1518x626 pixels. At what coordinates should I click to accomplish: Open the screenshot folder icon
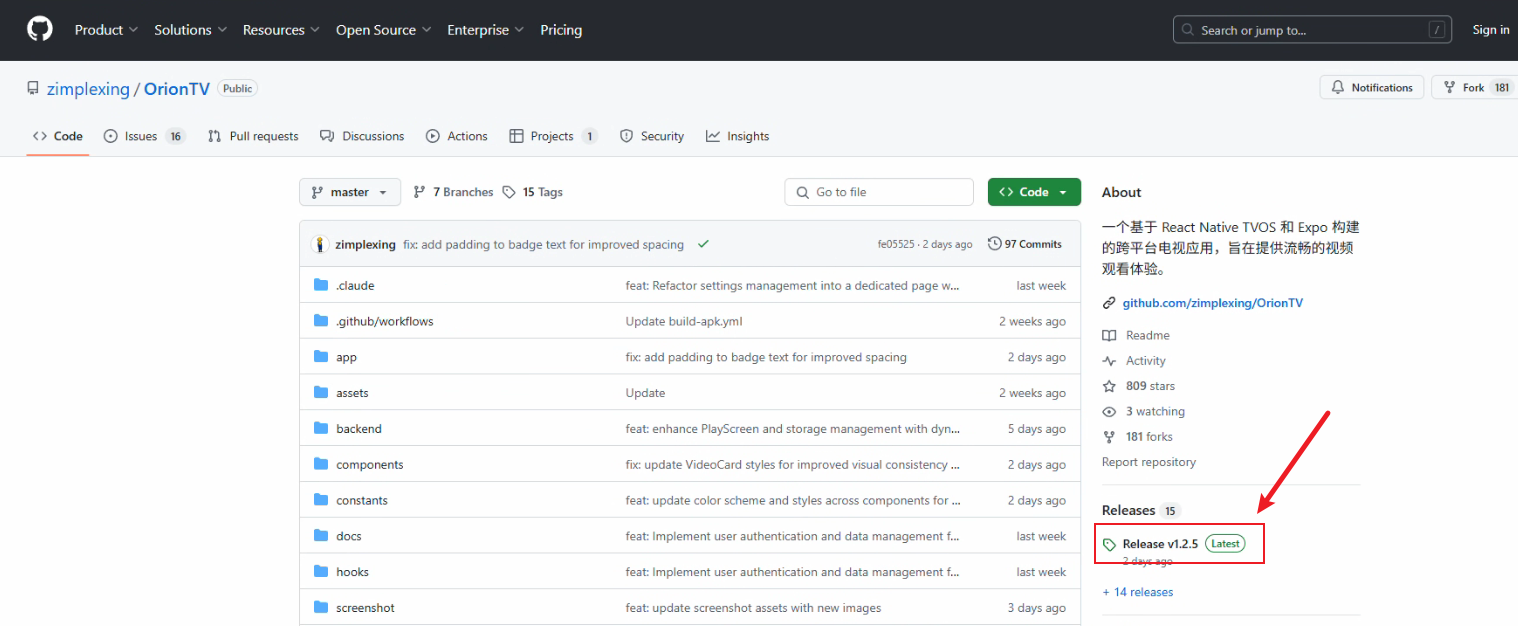pyautogui.click(x=321, y=608)
